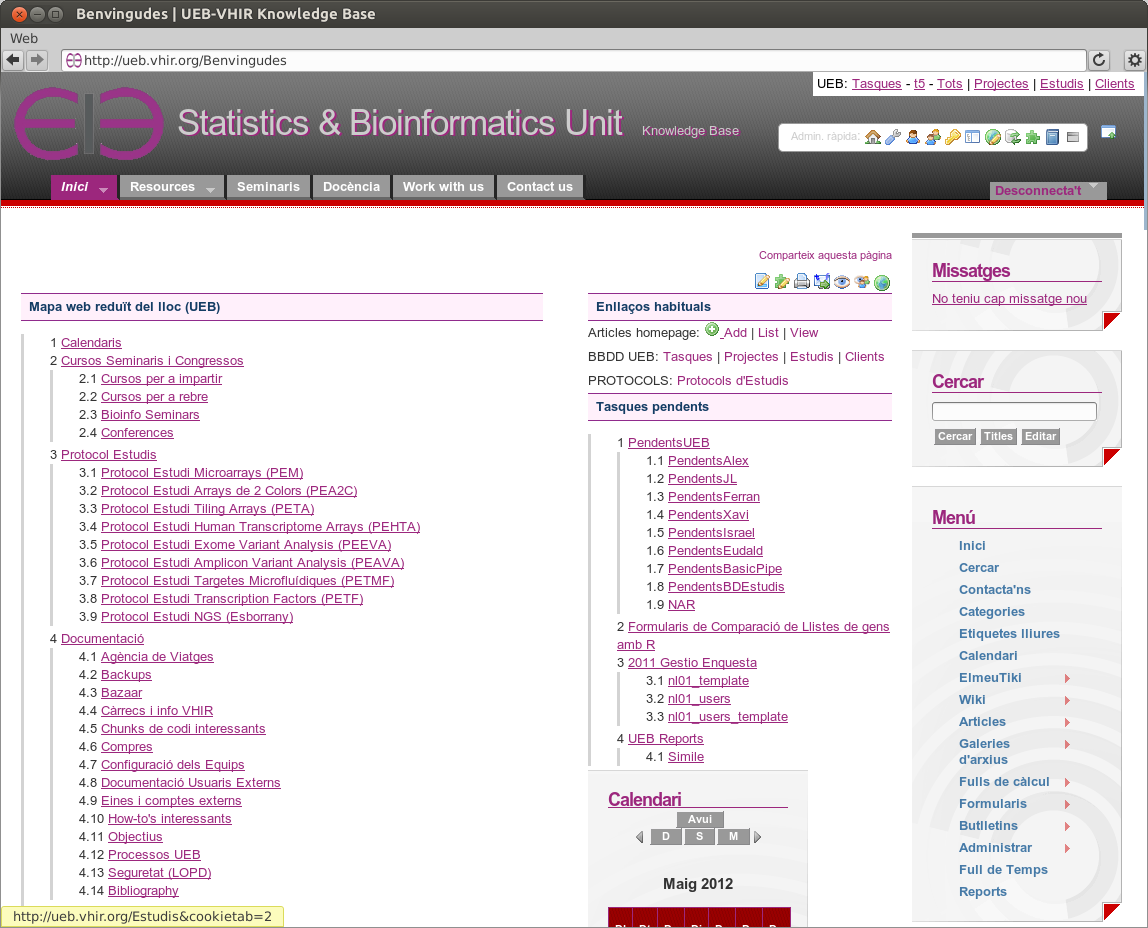
Task: Click the Cercar search text field
Action: click(x=1014, y=412)
